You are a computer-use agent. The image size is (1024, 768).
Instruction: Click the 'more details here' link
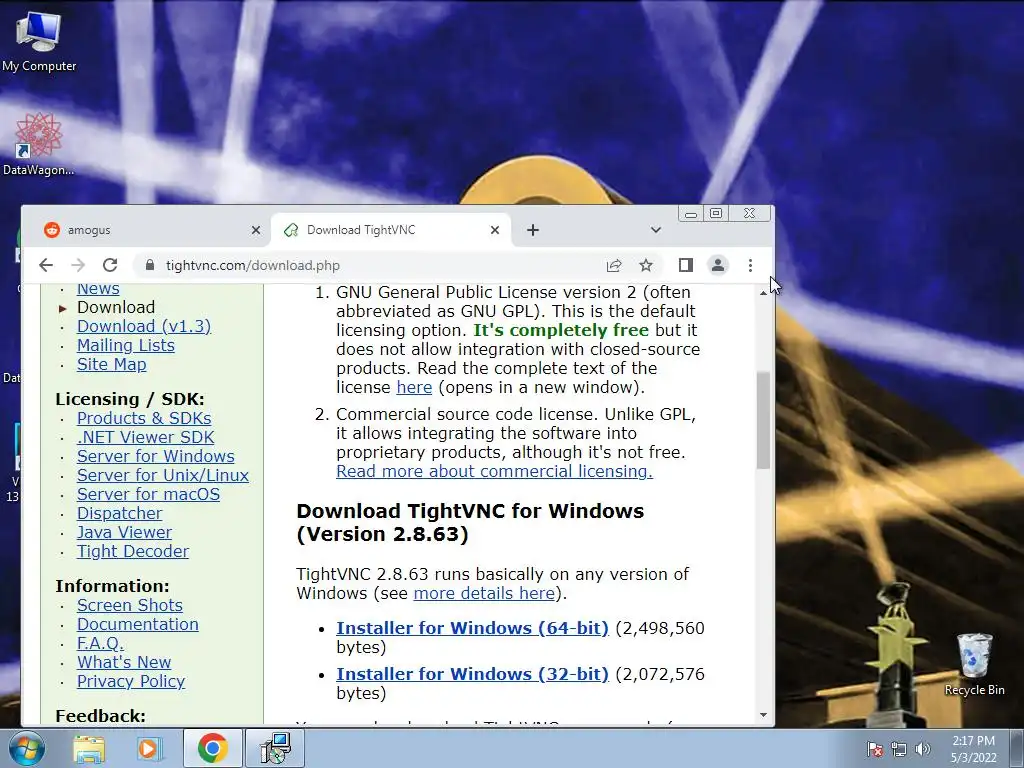pos(484,593)
